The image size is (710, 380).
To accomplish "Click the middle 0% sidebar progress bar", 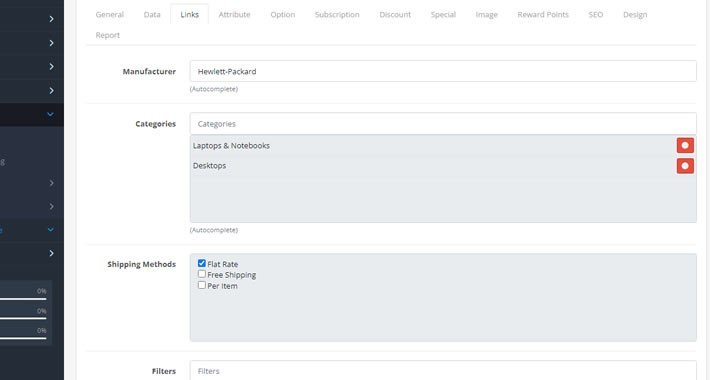I will pyautogui.click(x=23, y=318).
